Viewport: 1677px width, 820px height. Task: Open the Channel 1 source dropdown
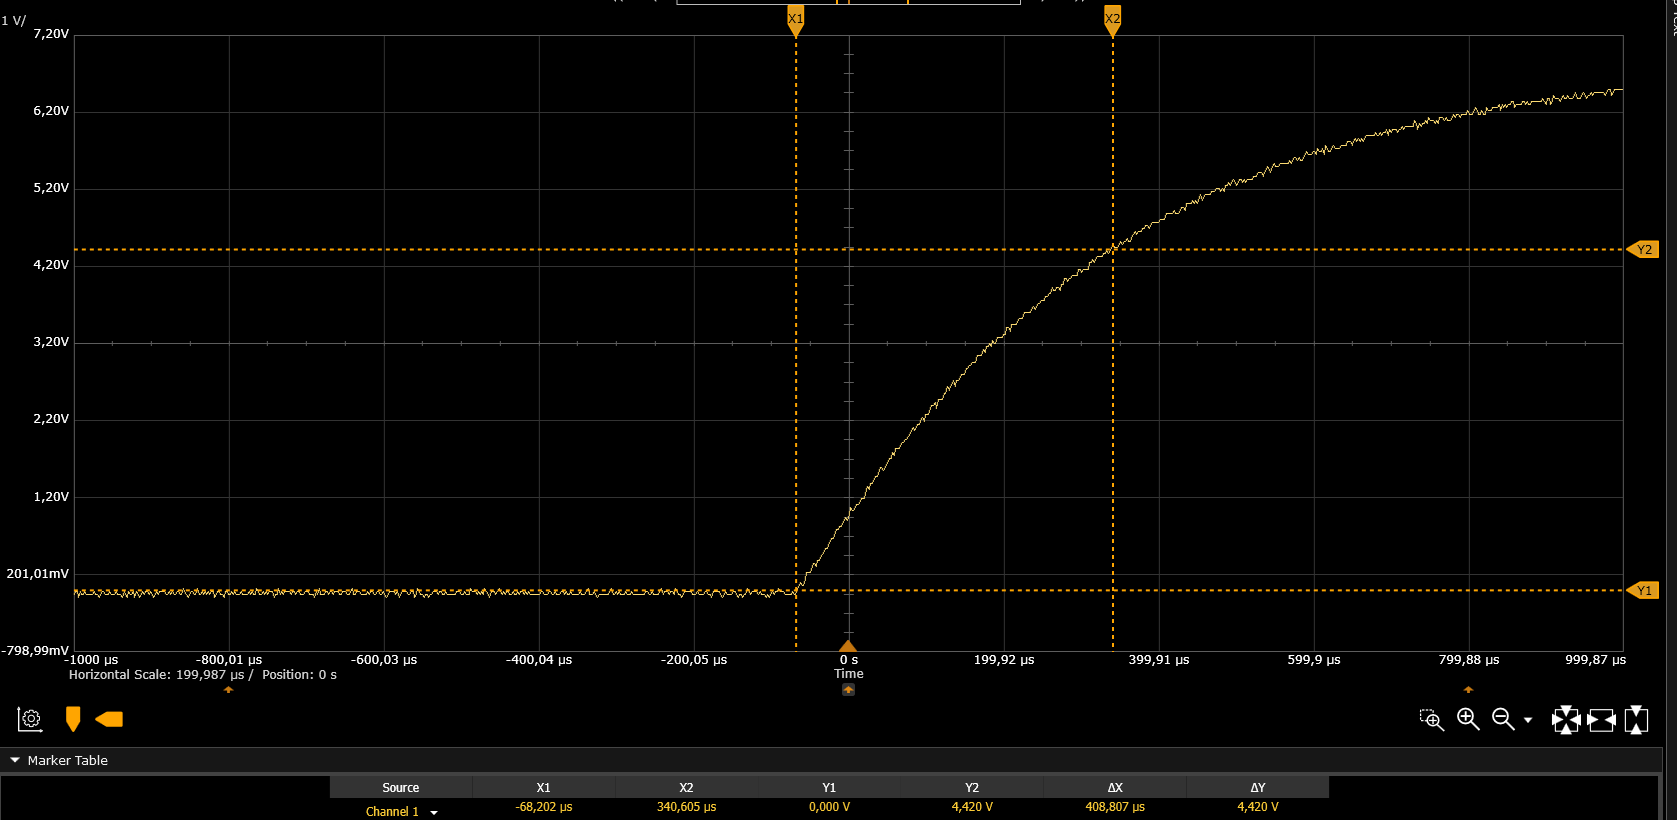point(434,812)
